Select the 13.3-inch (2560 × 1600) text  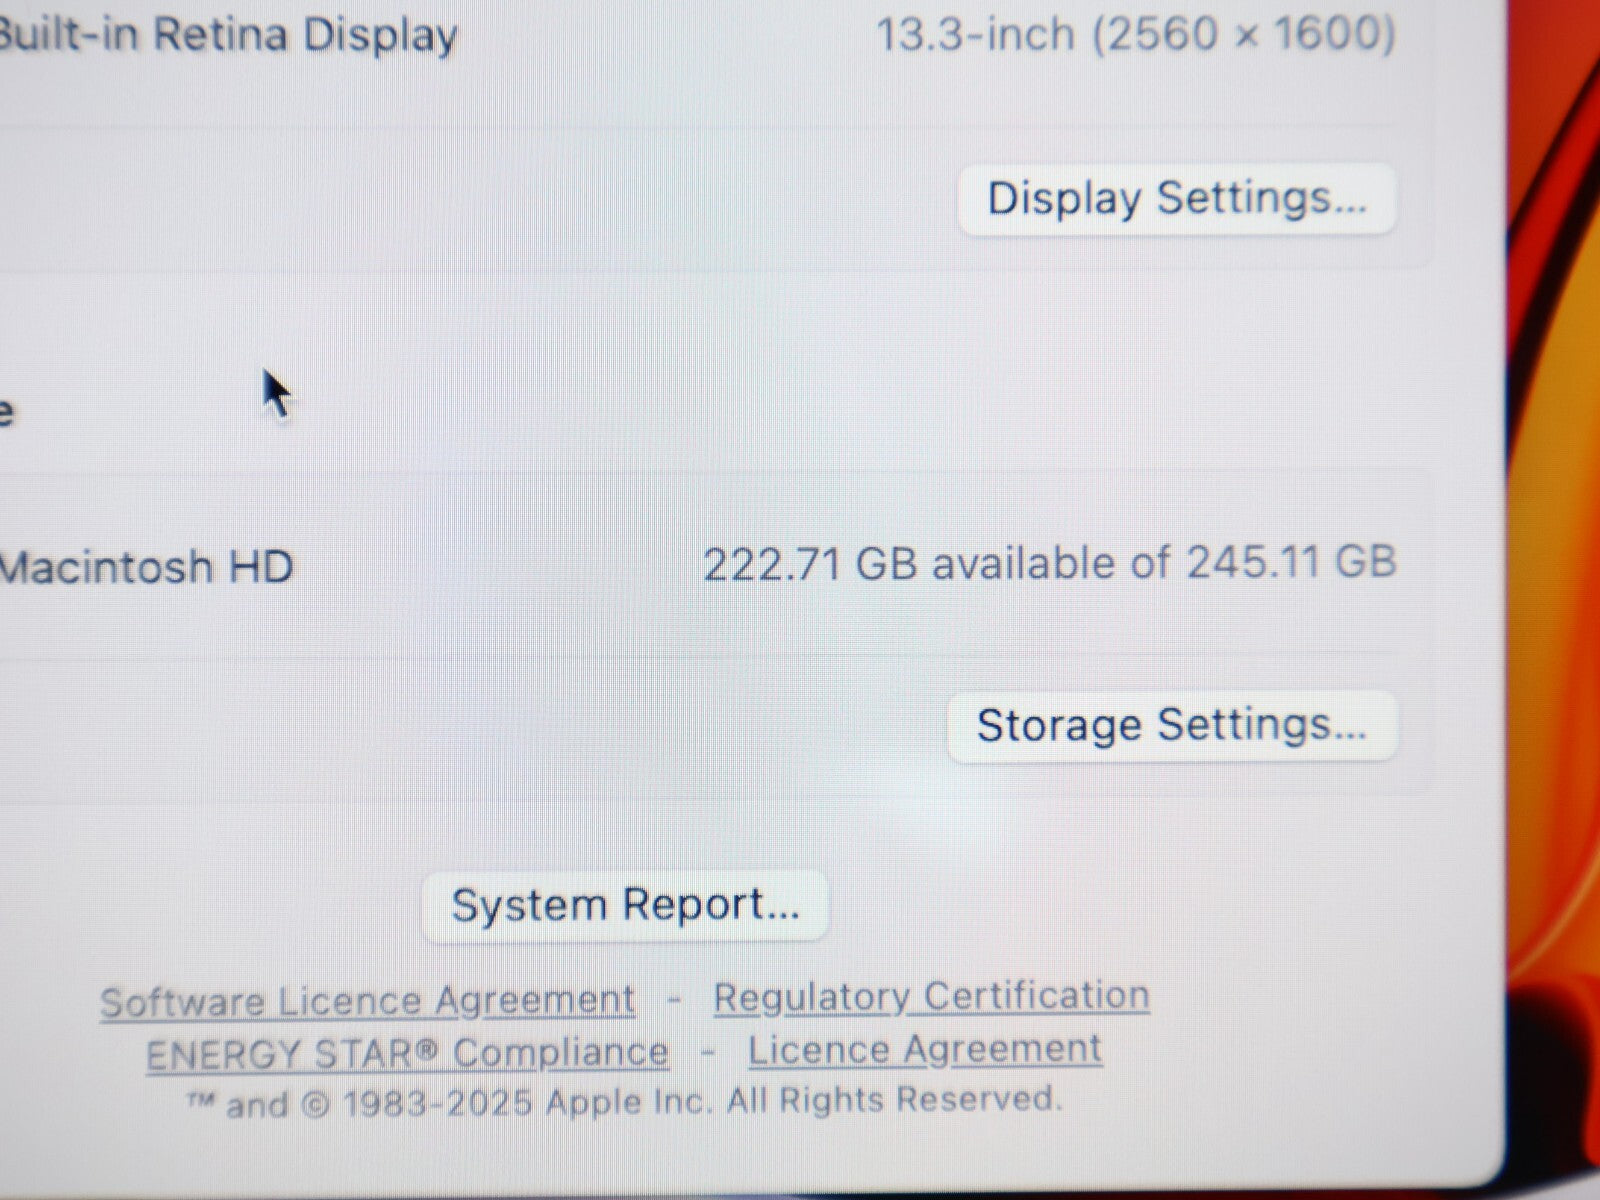pyautogui.click(x=1136, y=35)
